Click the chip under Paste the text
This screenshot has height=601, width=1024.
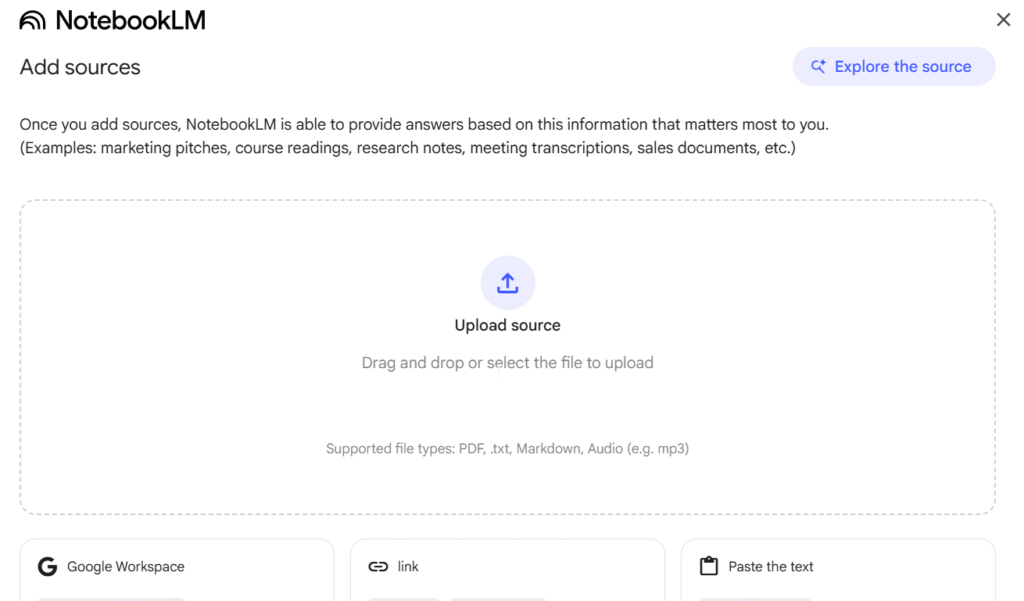755,599
